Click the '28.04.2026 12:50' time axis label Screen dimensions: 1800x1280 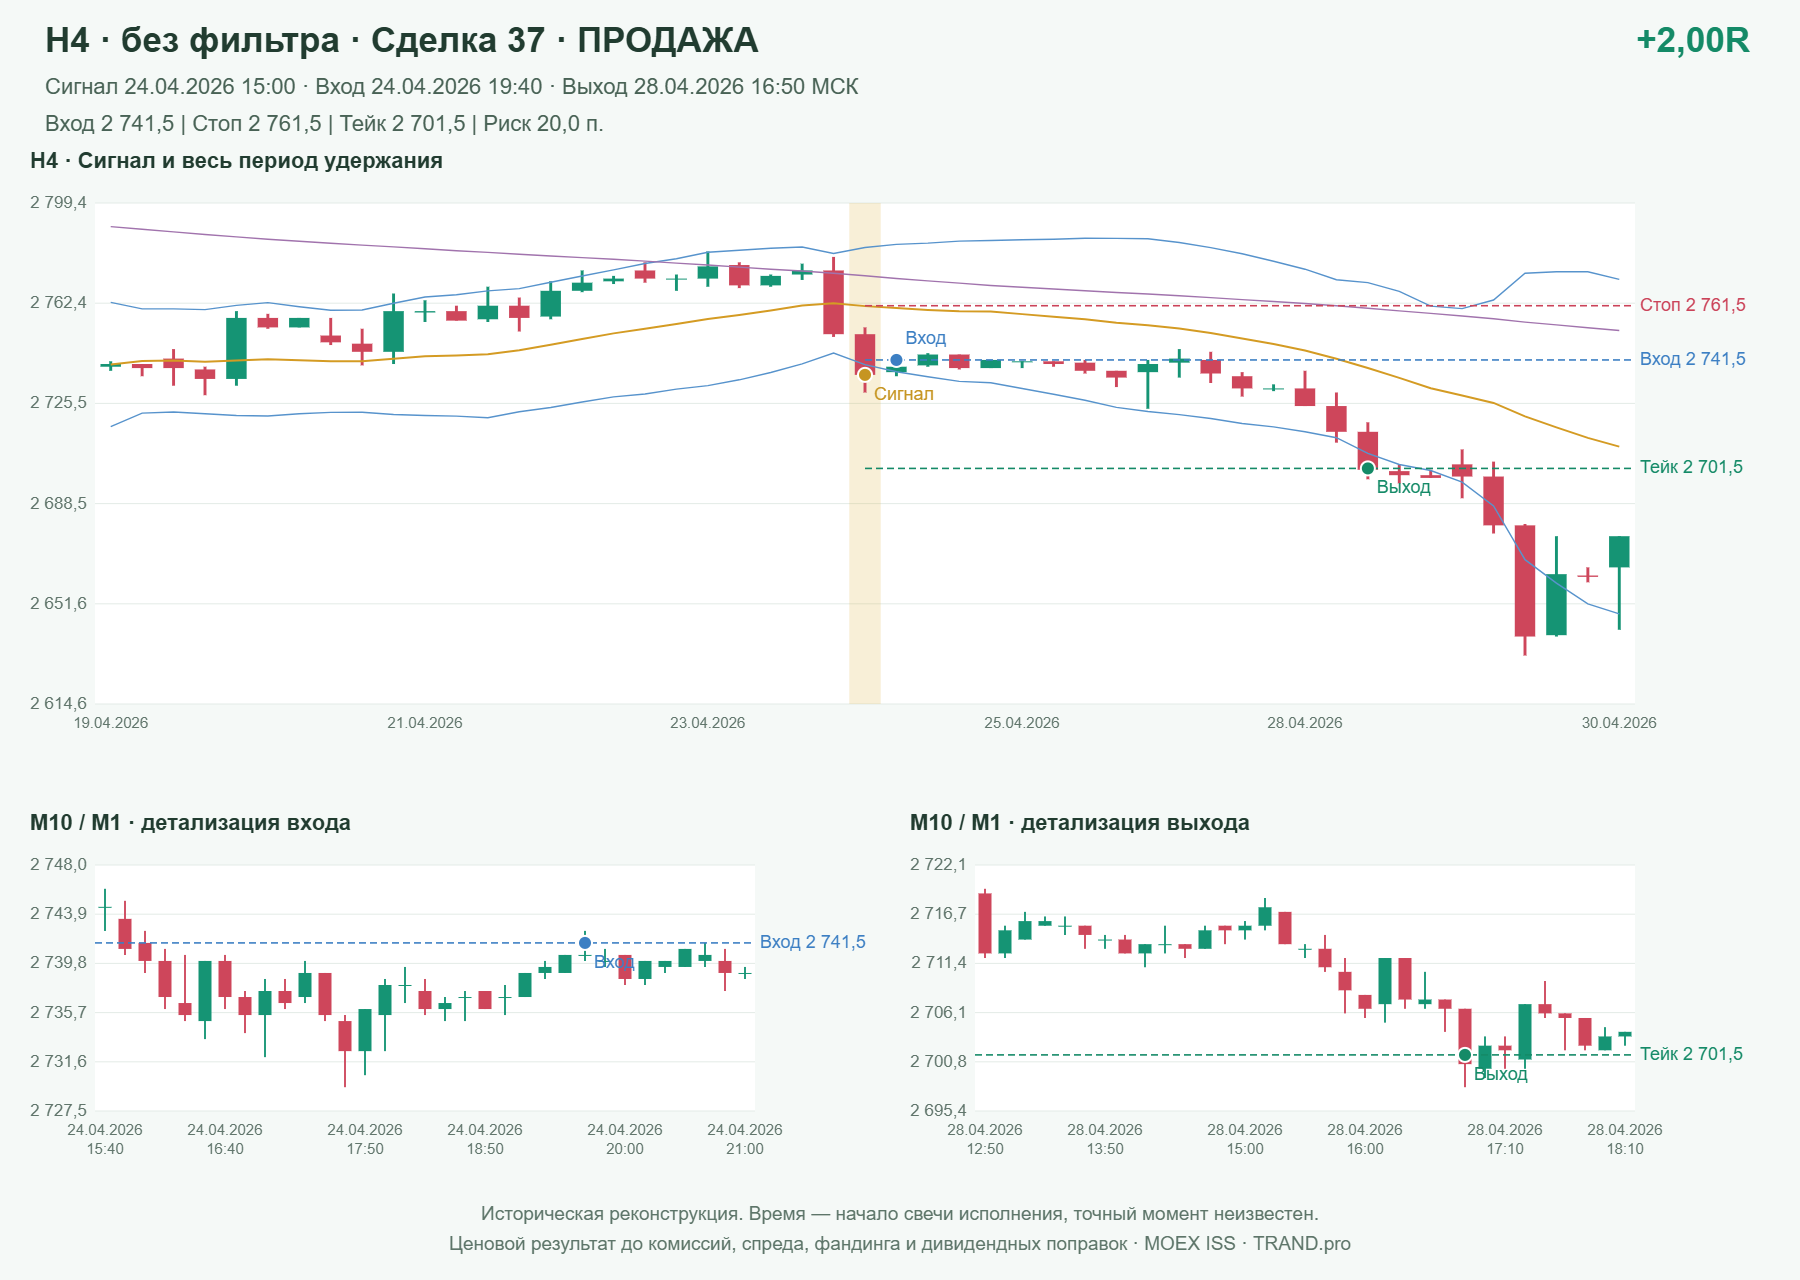coord(985,1139)
